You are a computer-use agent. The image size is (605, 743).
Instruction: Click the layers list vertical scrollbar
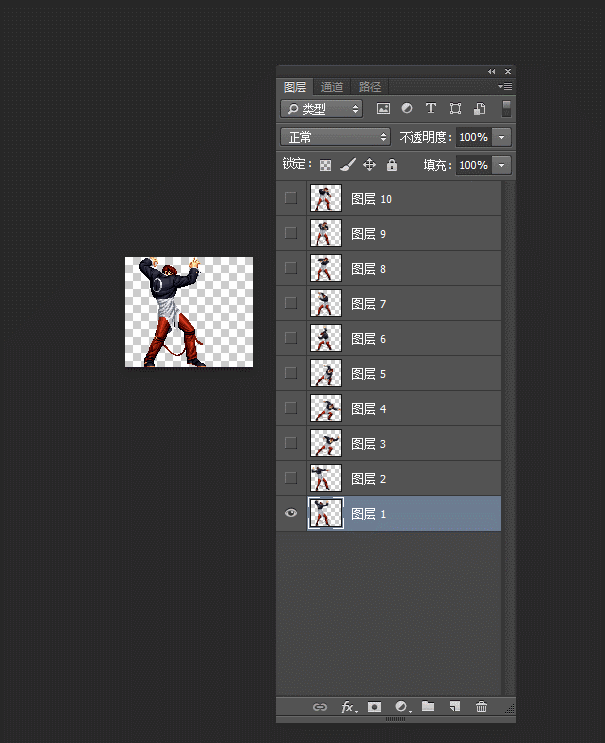[x=509, y=438]
